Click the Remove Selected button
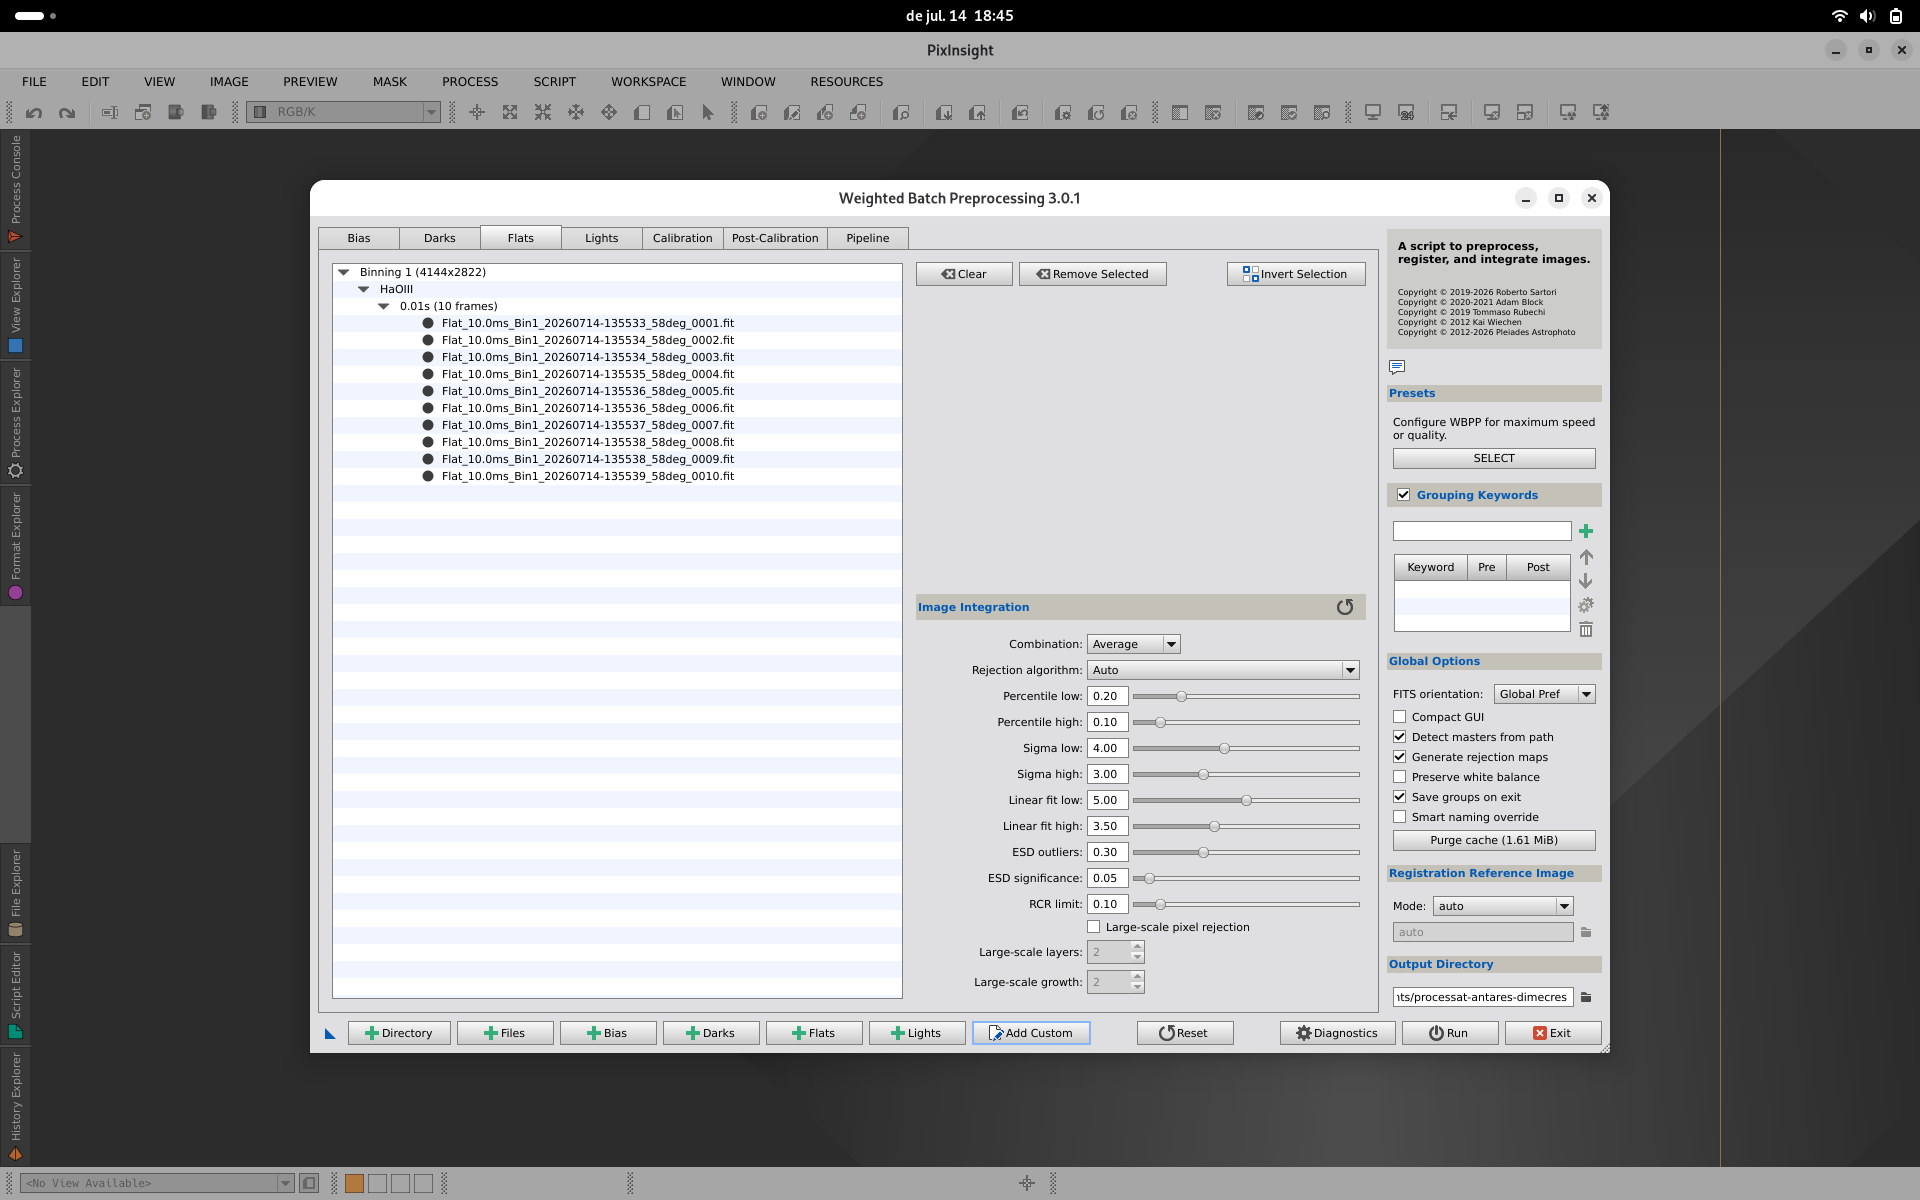This screenshot has height=1200, width=1920. [1092, 274]
